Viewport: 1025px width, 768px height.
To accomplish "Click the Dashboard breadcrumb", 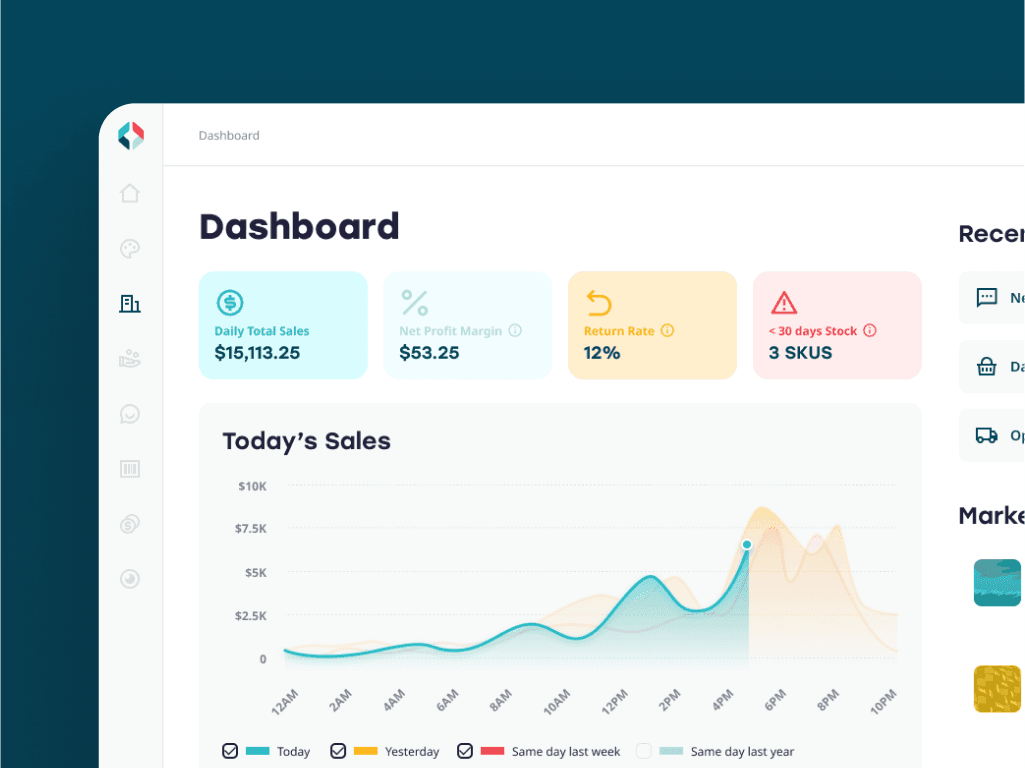I will click(229, 136).
